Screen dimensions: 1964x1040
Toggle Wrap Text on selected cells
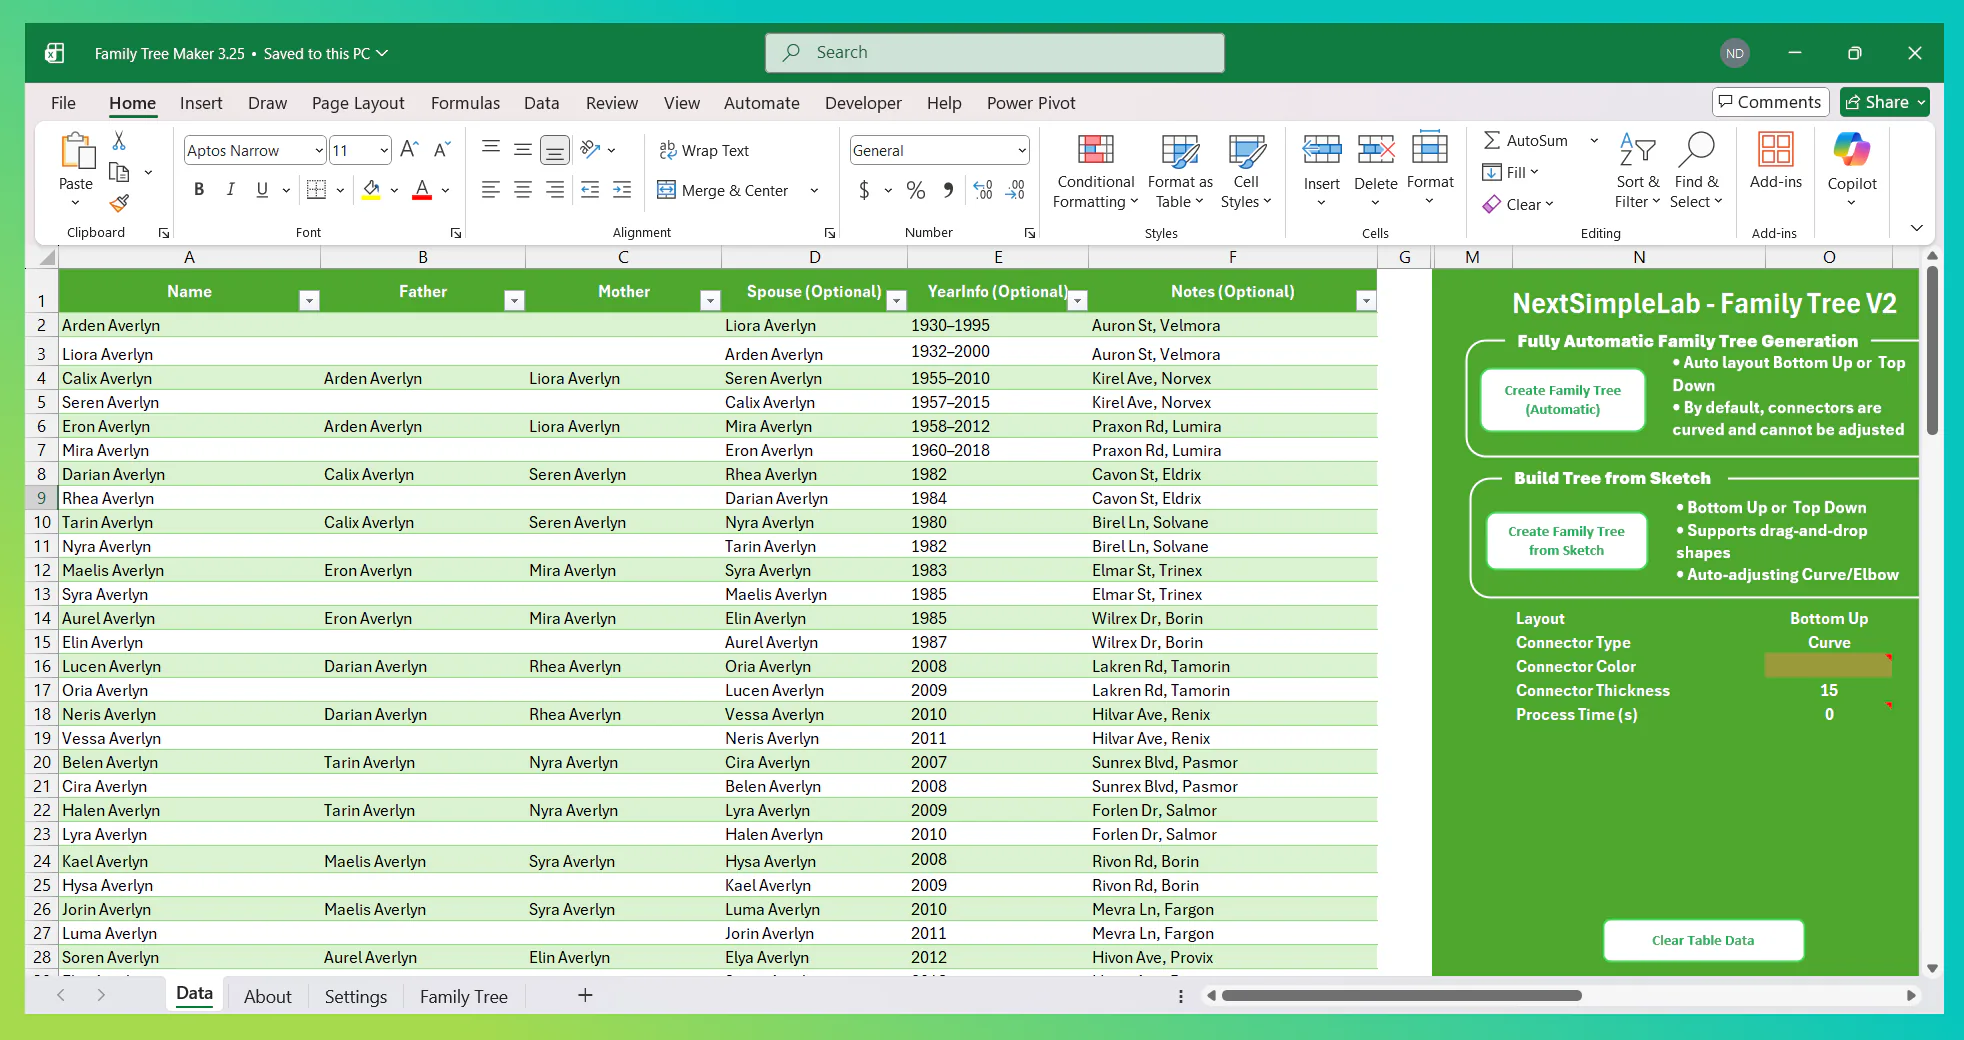pyautogui.click(x=704, y=150)
